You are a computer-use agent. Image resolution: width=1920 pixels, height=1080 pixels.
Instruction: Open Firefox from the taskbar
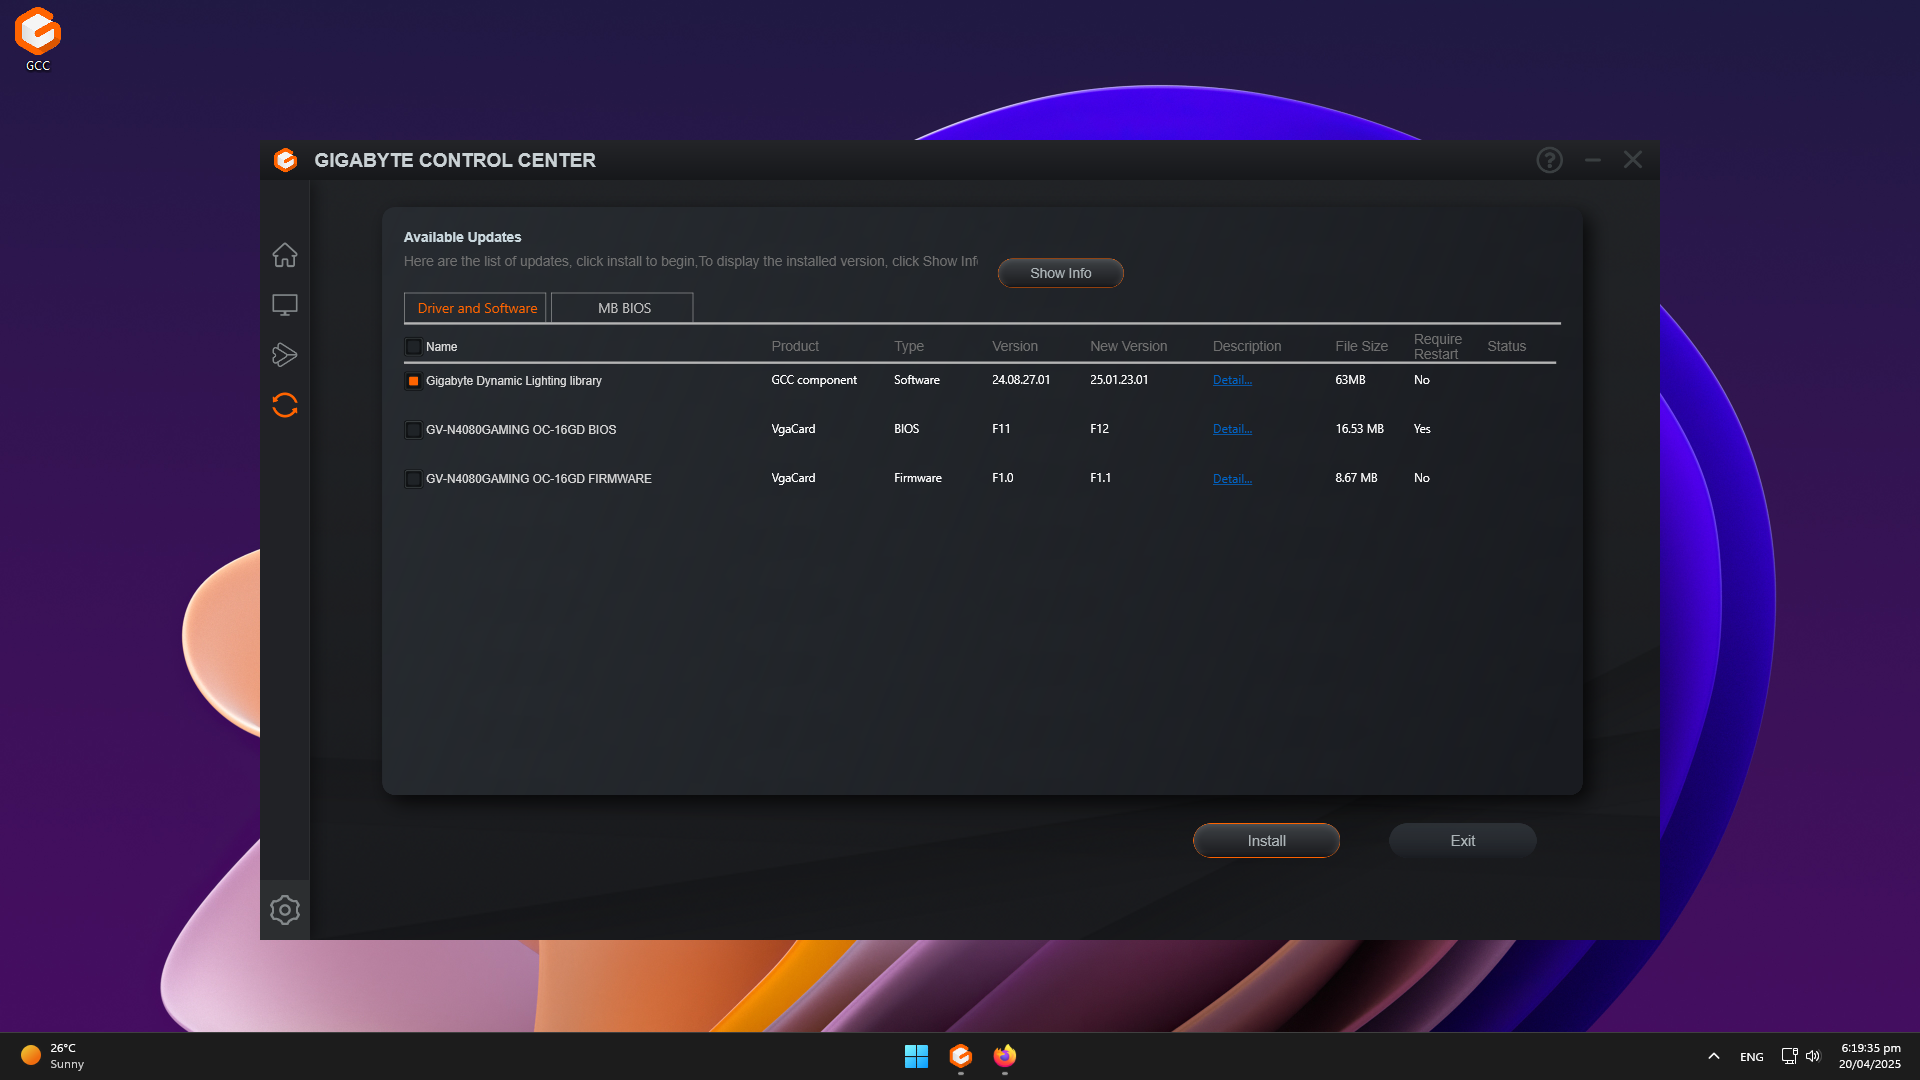[x=1005, y=1056]
